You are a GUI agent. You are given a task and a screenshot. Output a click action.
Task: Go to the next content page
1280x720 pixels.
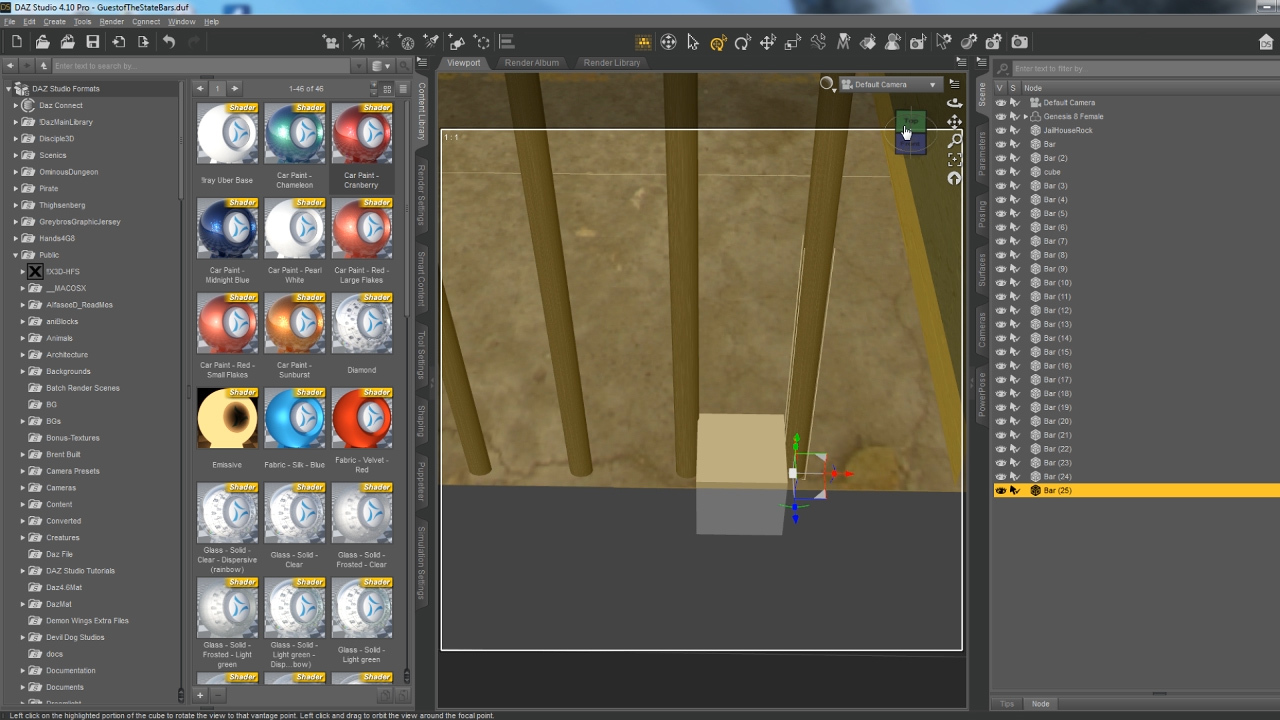(236, 89)
